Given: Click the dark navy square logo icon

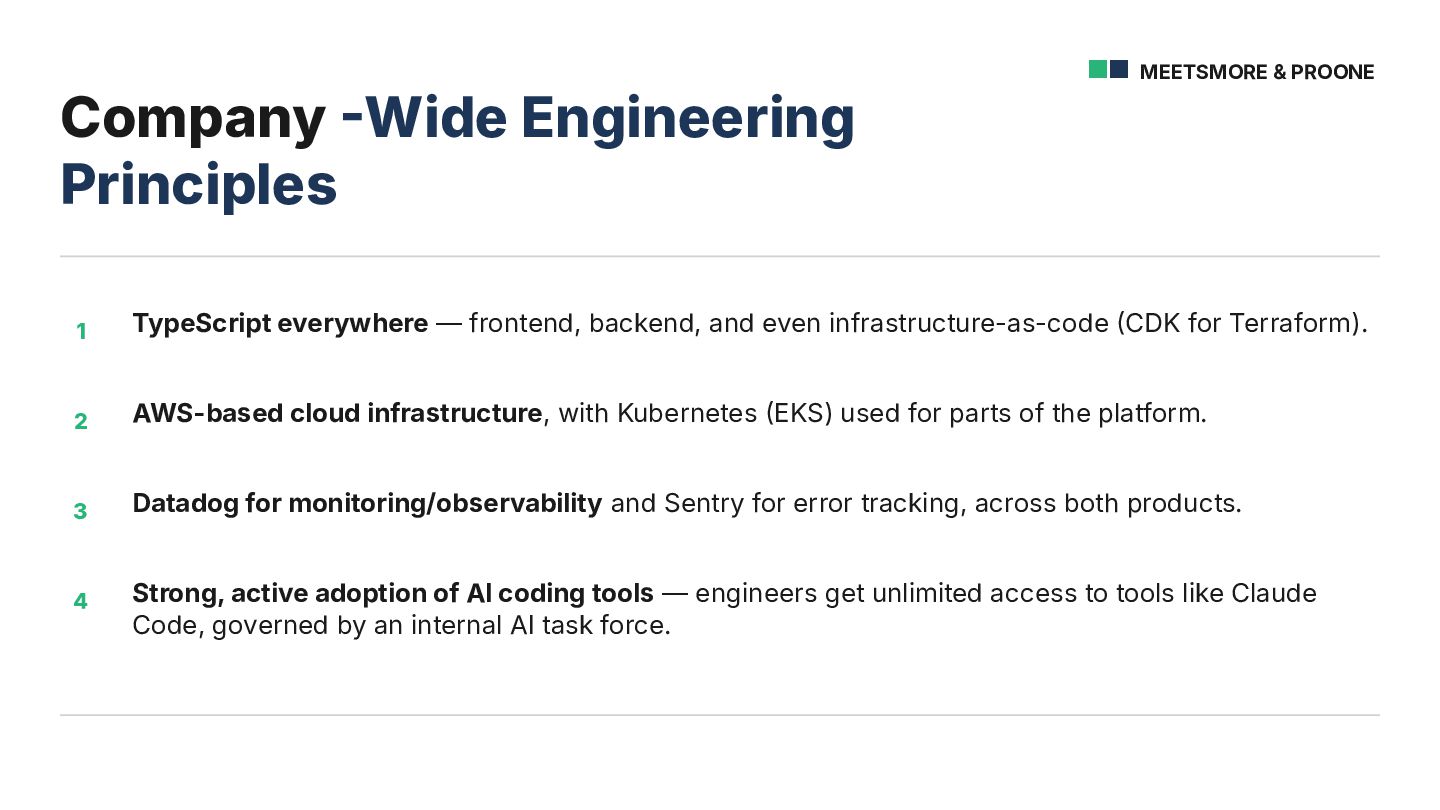Looking at the screenshot, I should pyautogui.click(x=1119, y=69).
